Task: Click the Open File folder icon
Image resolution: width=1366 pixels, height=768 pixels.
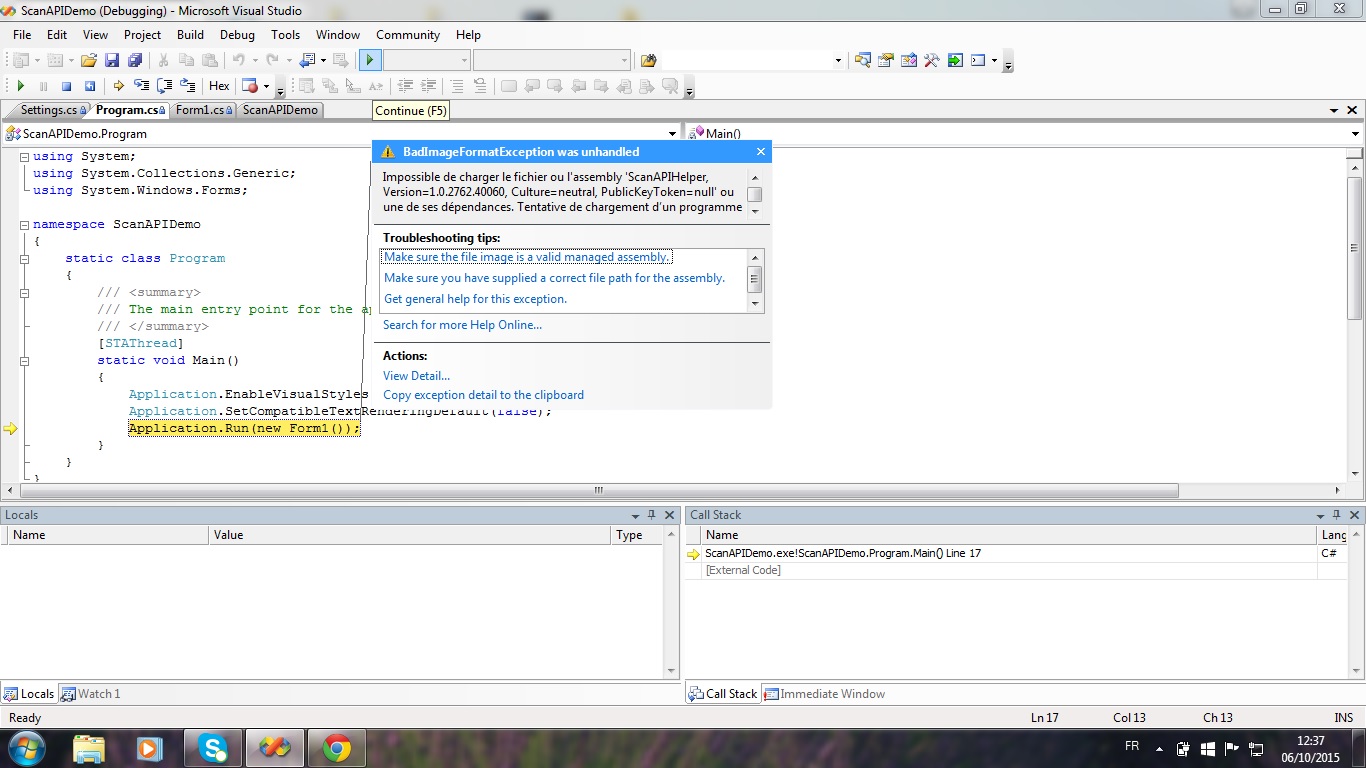Action: (x=89, y=61)
